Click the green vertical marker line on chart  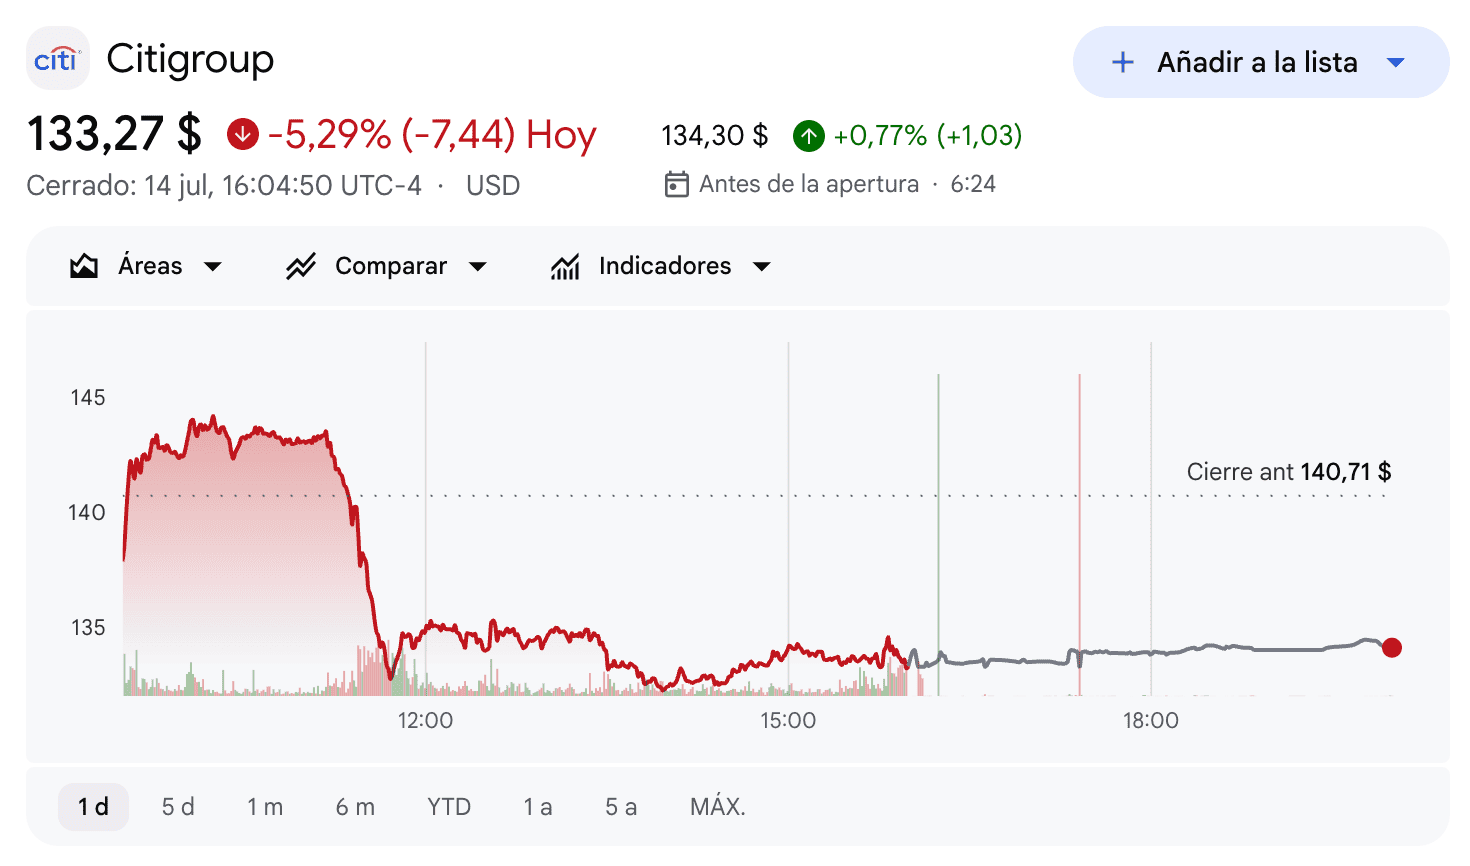point(938,534)
